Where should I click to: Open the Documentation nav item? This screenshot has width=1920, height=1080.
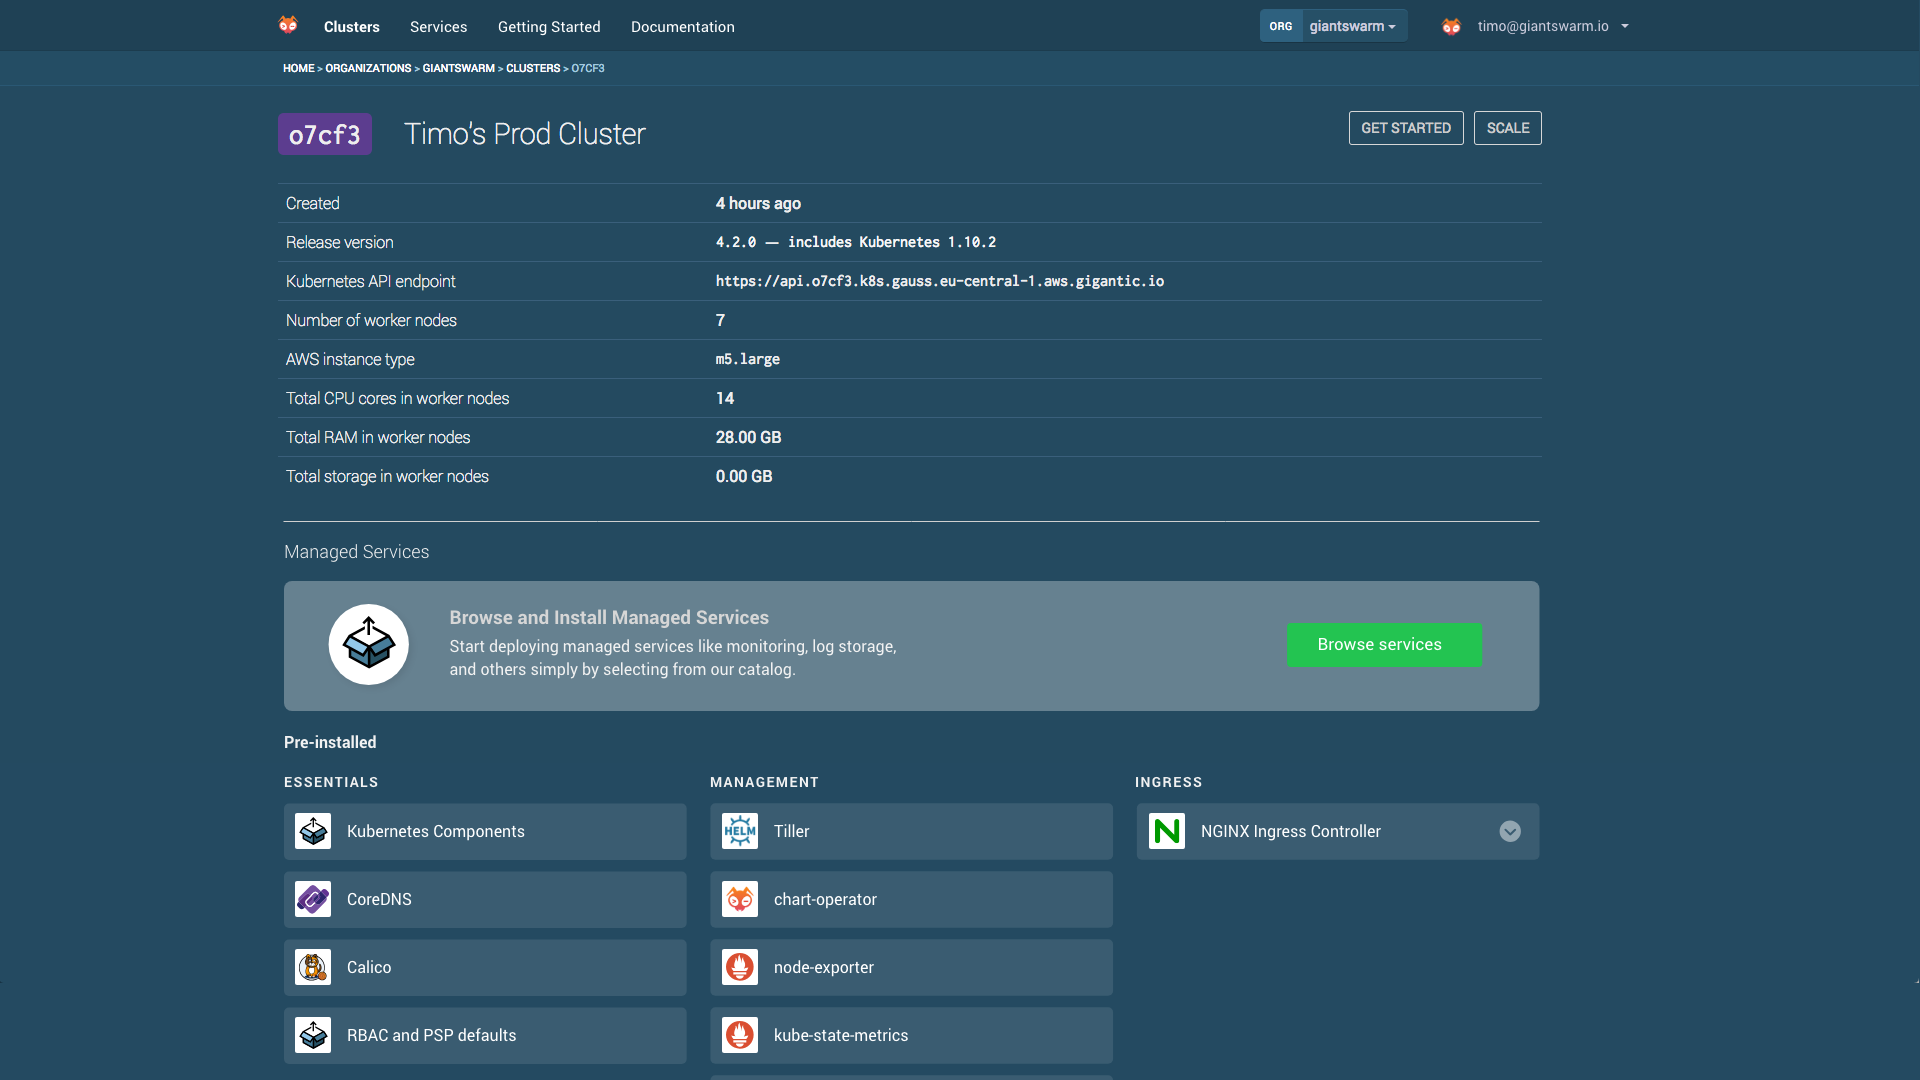point(683,27)
